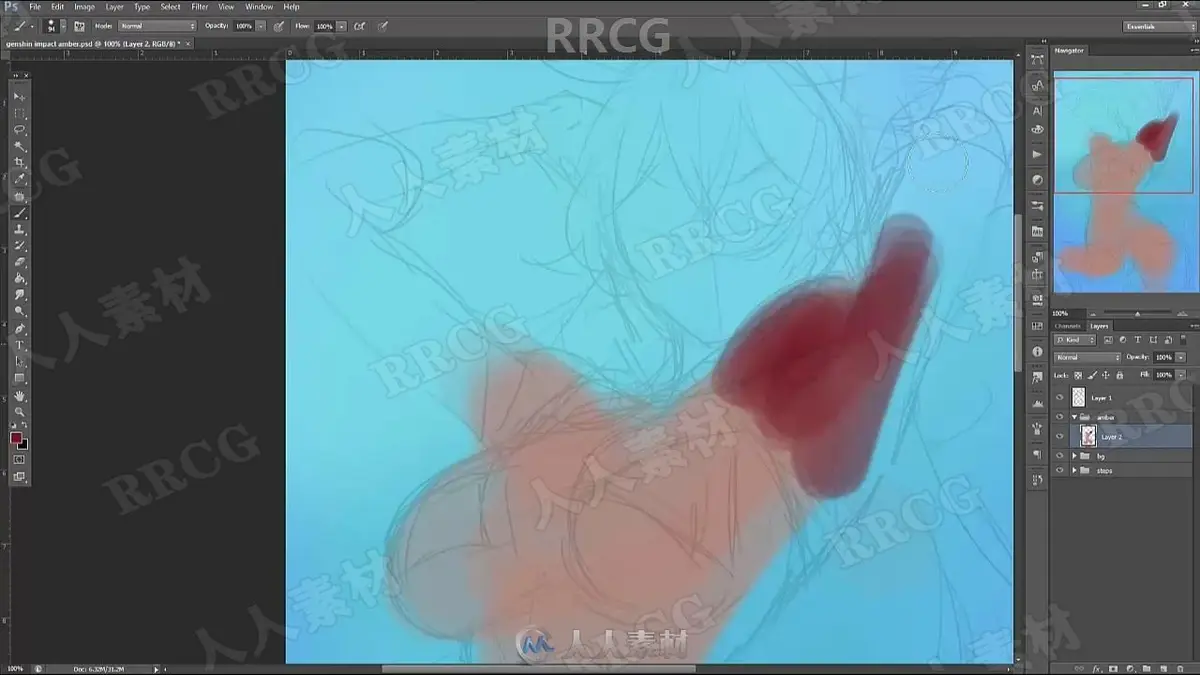
Task: Select the Pen tool
Action: (x=20, y=329)
